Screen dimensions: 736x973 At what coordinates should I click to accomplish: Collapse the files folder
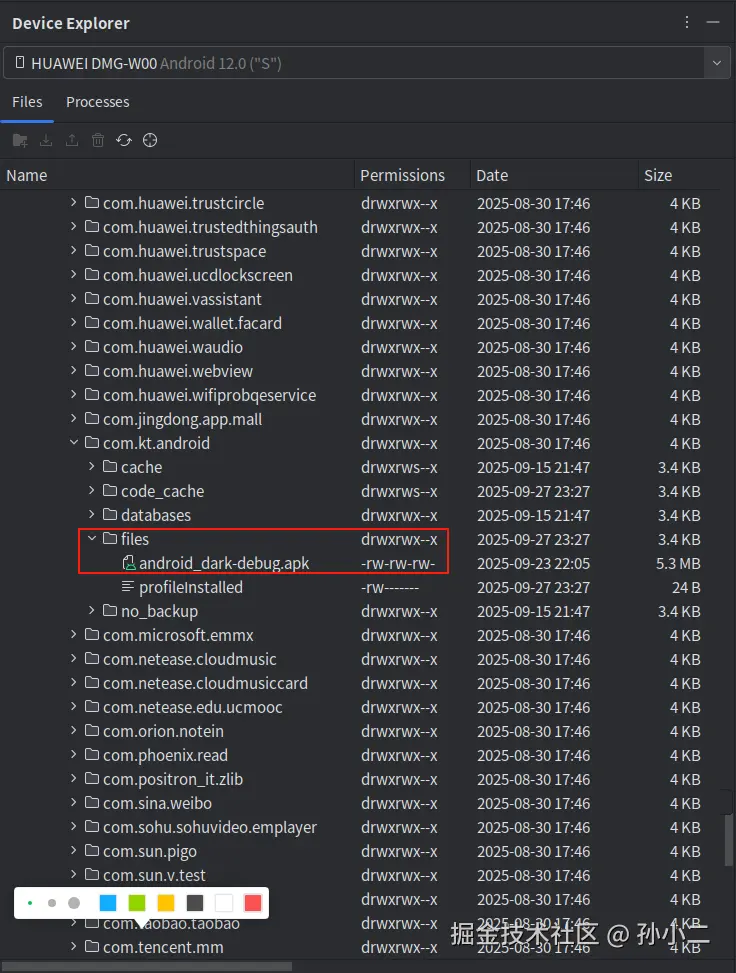click(92, 539)
